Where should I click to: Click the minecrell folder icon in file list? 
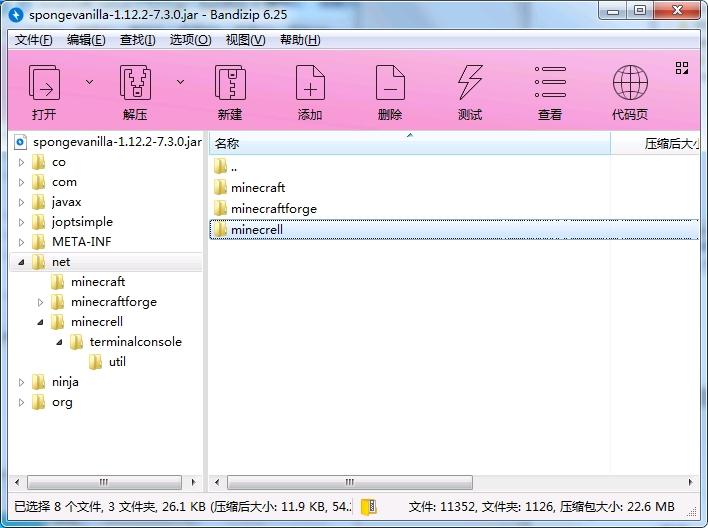(220, 229)
